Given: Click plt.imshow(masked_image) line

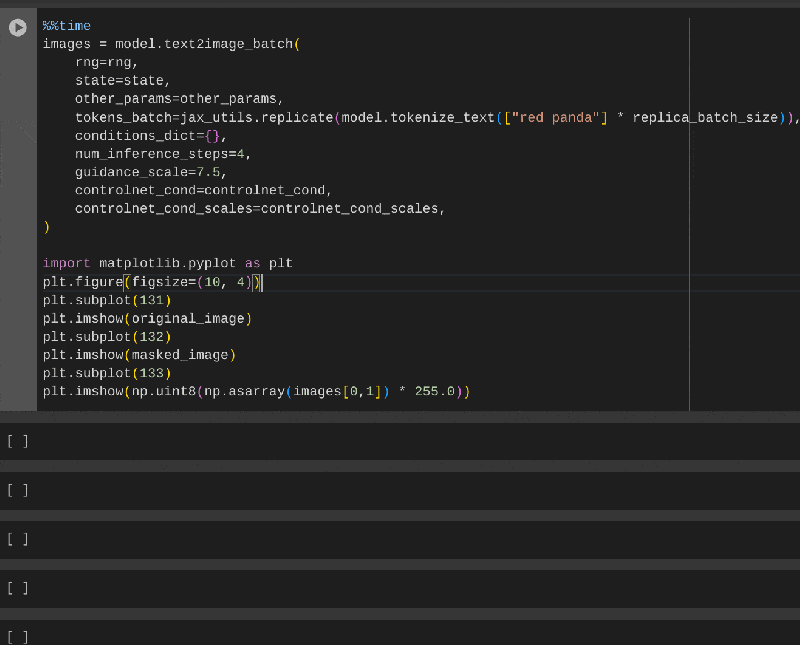Looking at the screenshot, I should [x=139, y=355].
